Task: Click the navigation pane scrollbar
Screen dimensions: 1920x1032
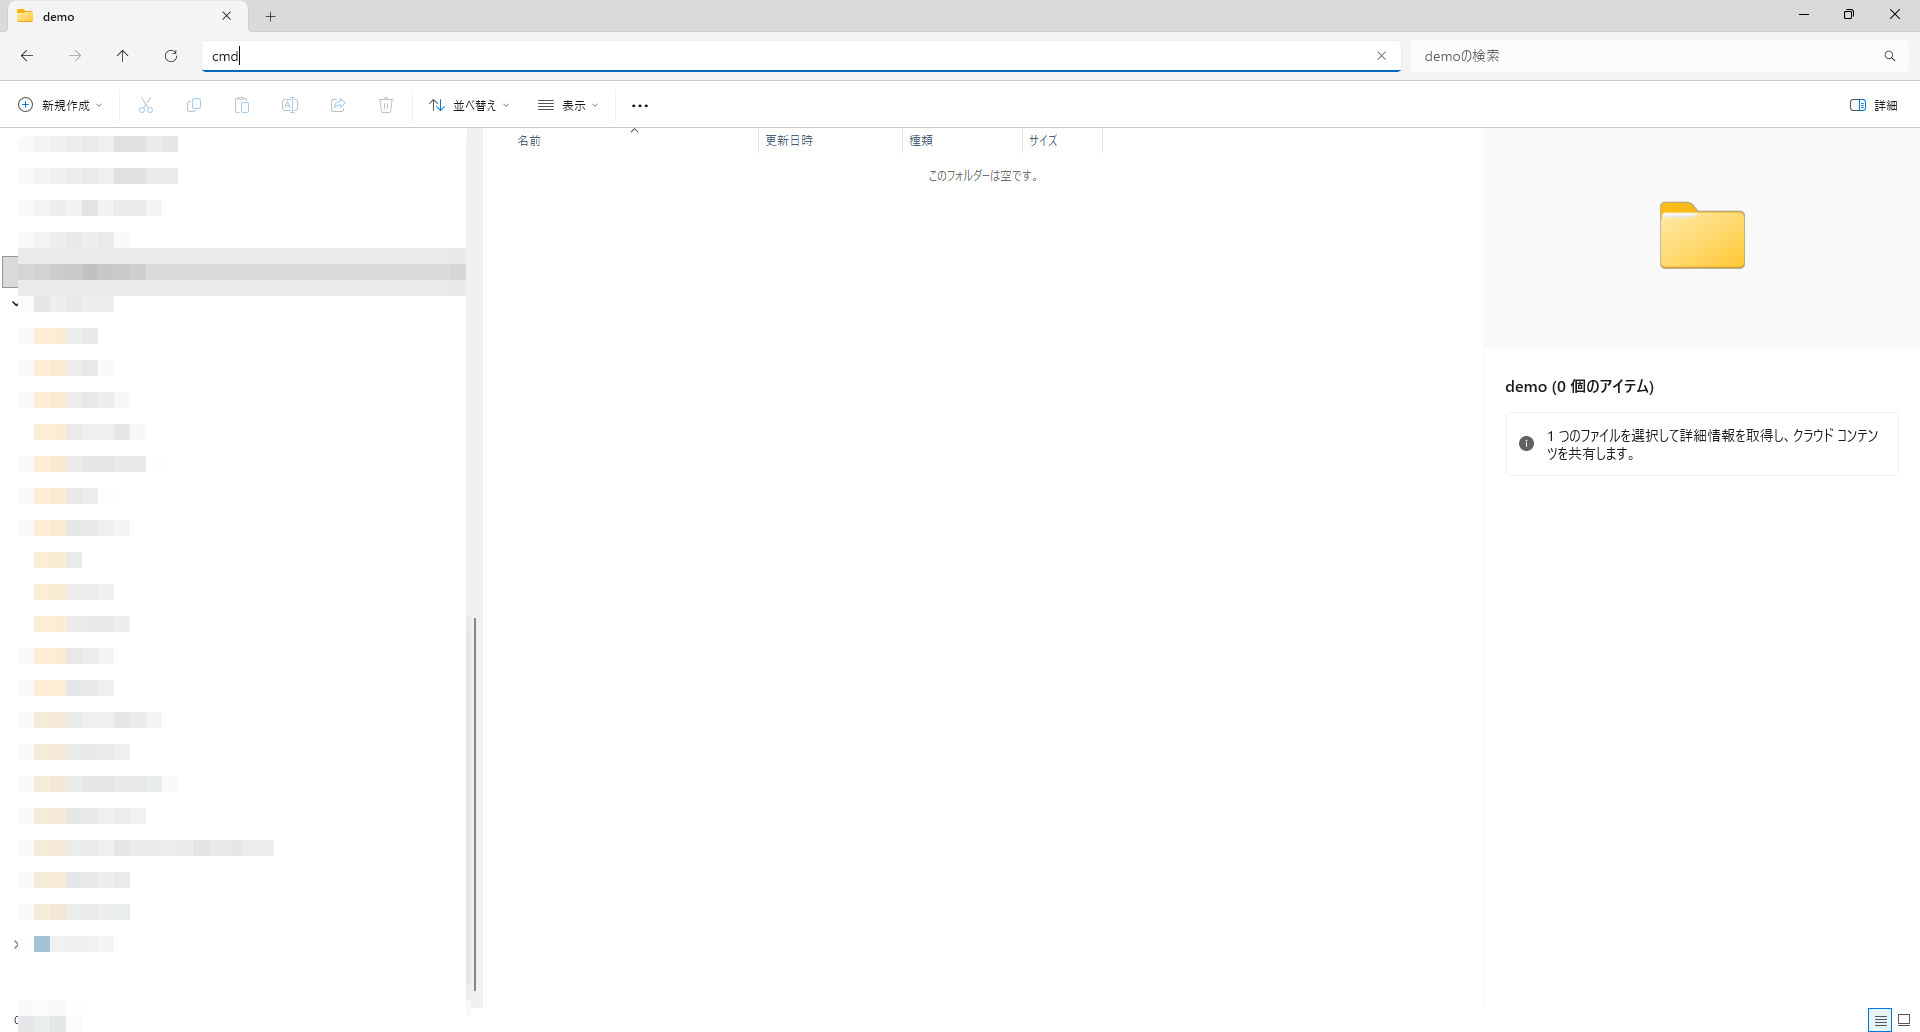Action: [475, 803]
